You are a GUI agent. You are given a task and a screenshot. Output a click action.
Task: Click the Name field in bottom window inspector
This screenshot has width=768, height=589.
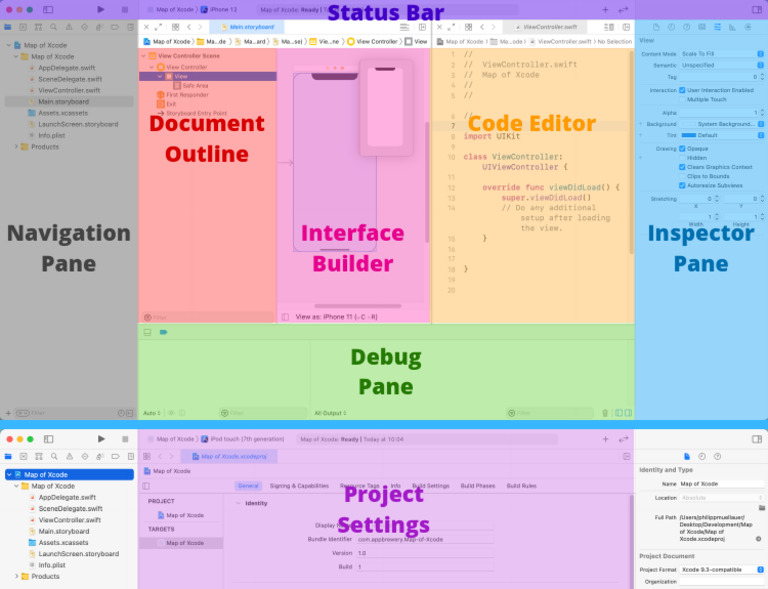tap(721, 483)
